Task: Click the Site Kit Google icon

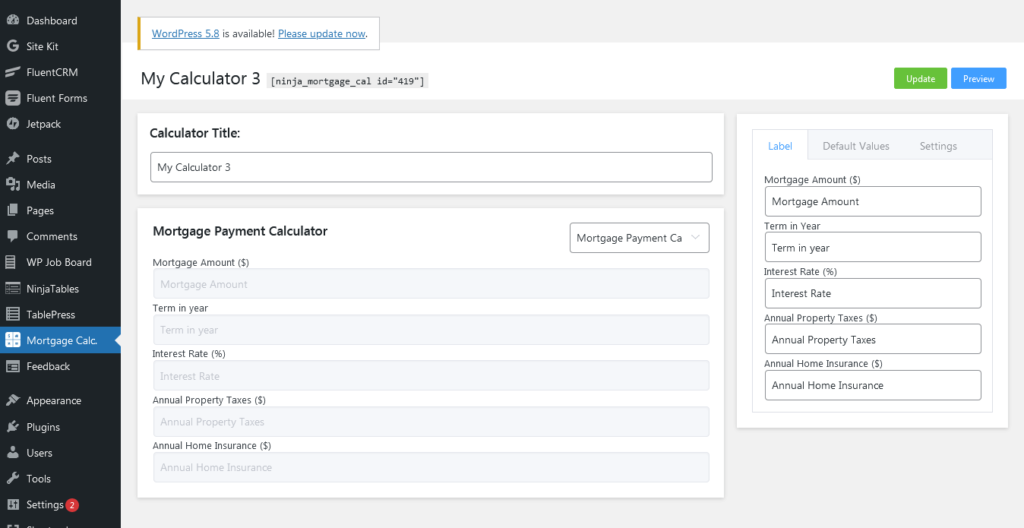Action: point(12,46)
